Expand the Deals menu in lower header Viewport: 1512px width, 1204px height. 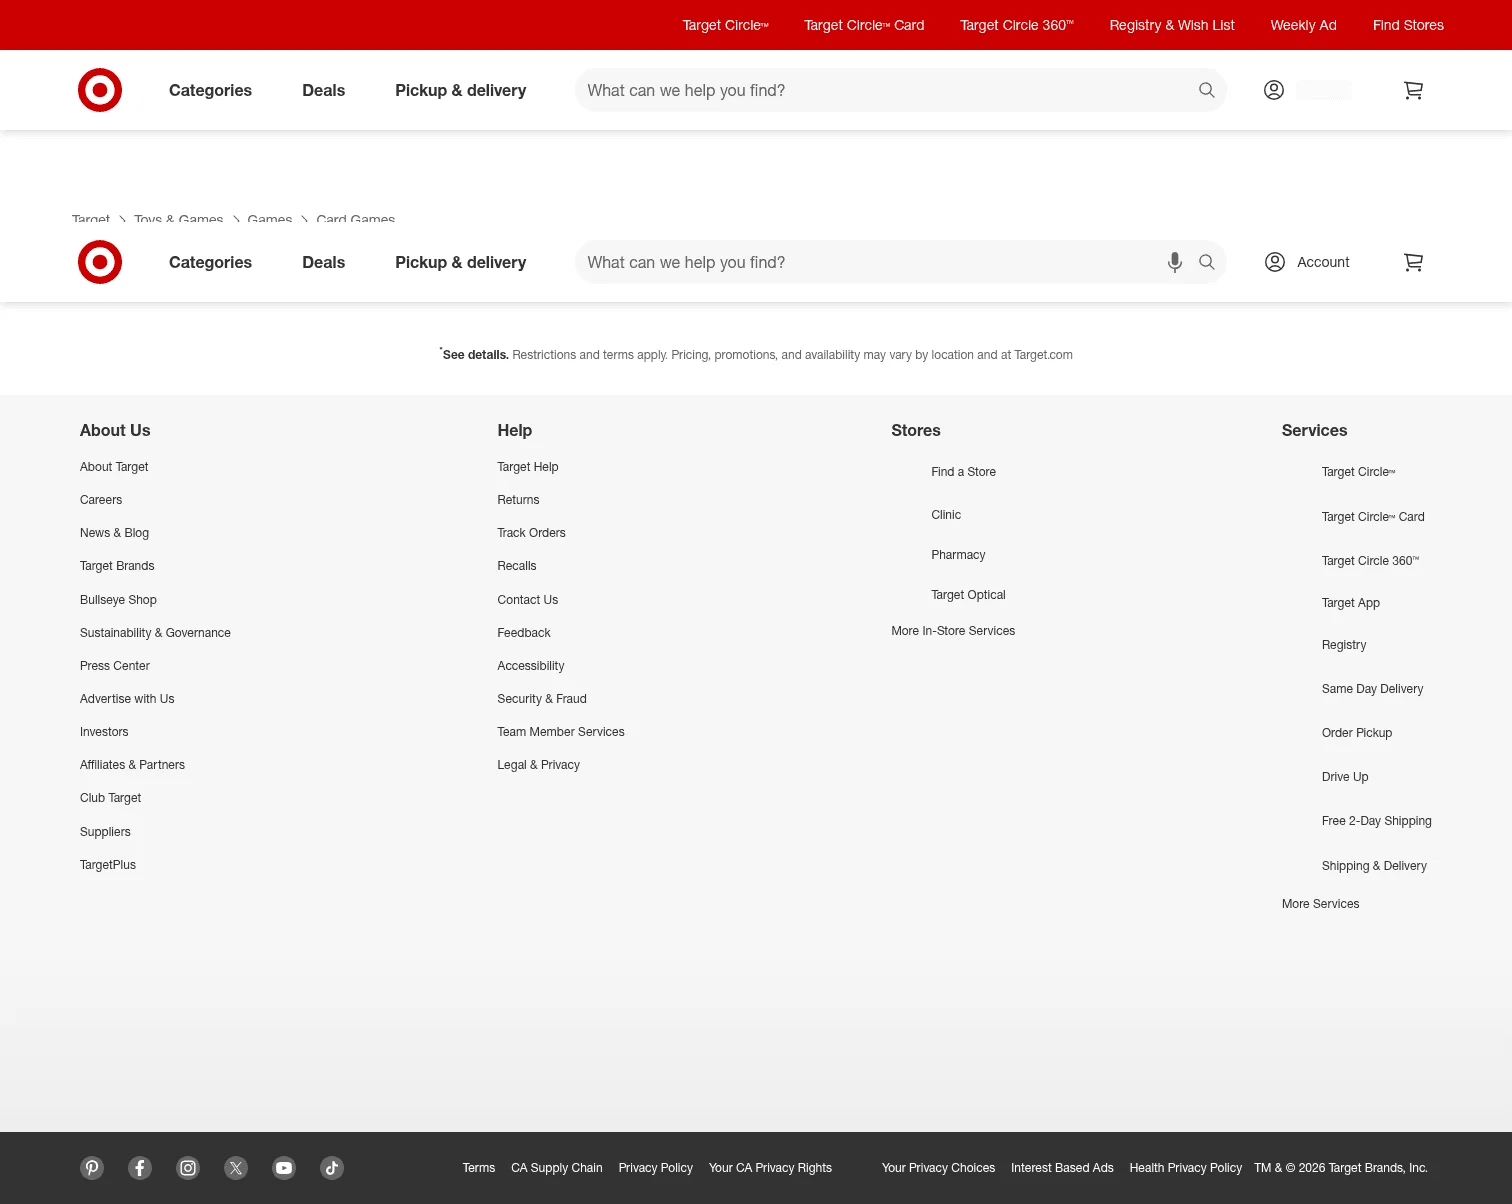[323, 262]
